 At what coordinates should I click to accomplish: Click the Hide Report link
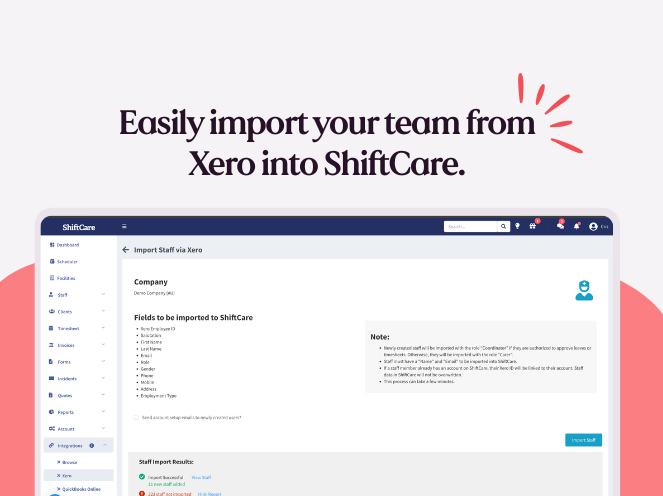[x=210, y=493]
